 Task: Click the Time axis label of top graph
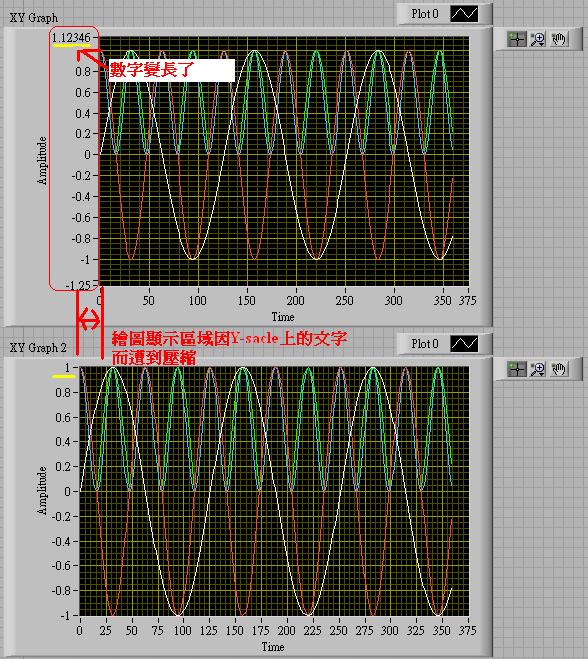[x=283, y=317]
